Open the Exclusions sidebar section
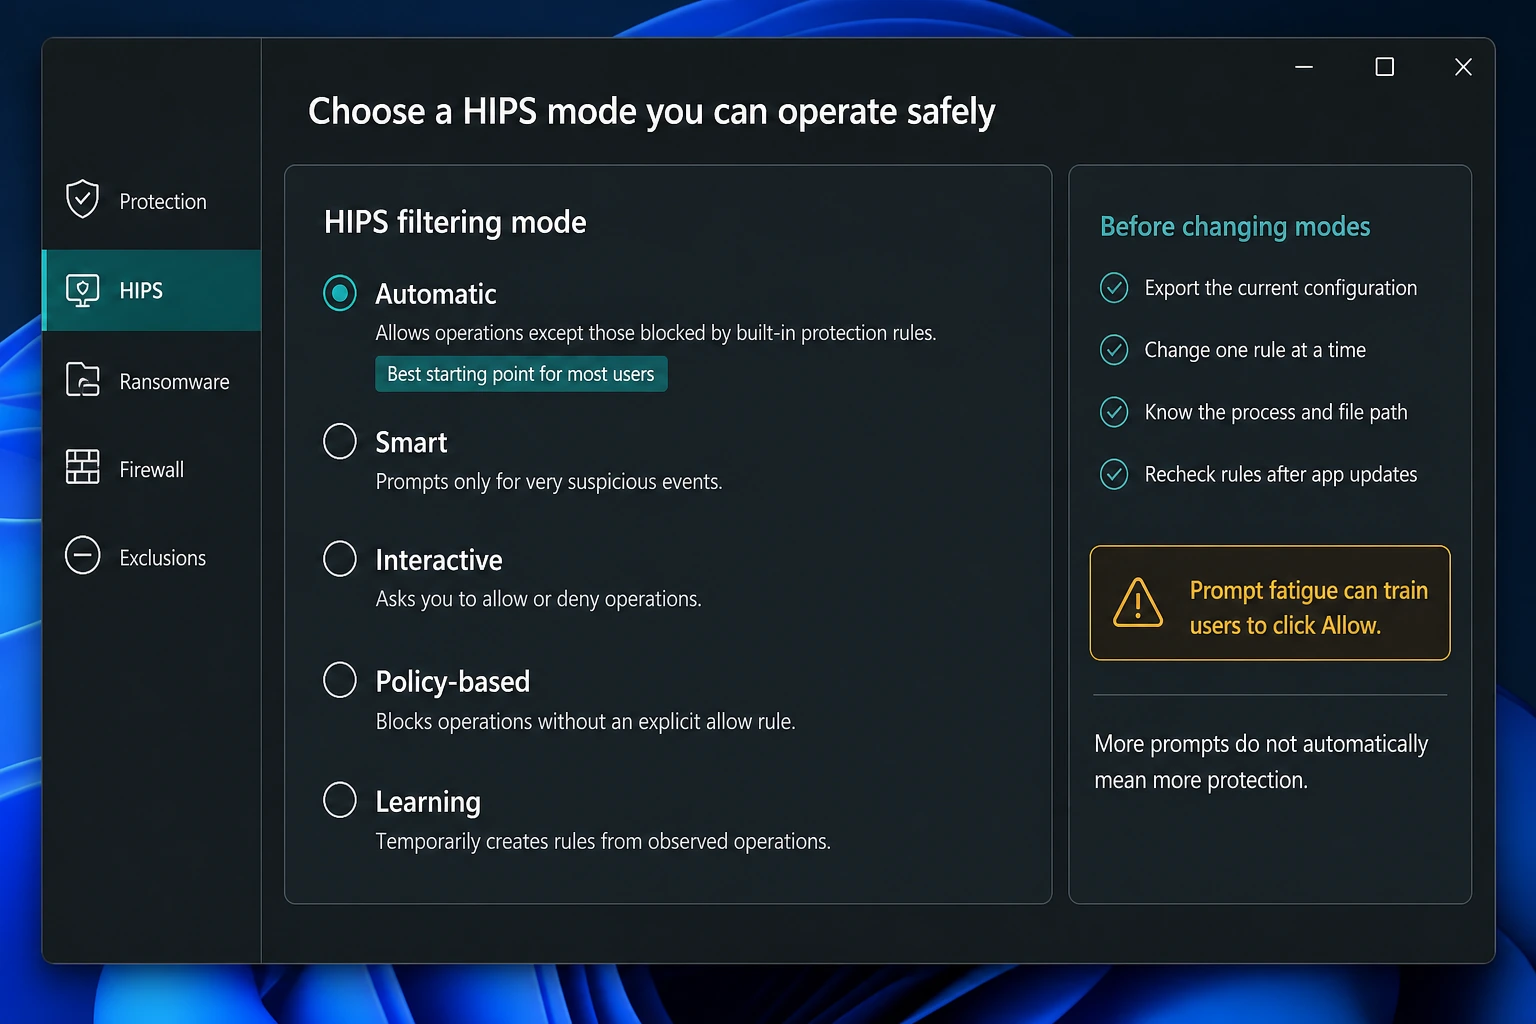 tap(152, 557)
